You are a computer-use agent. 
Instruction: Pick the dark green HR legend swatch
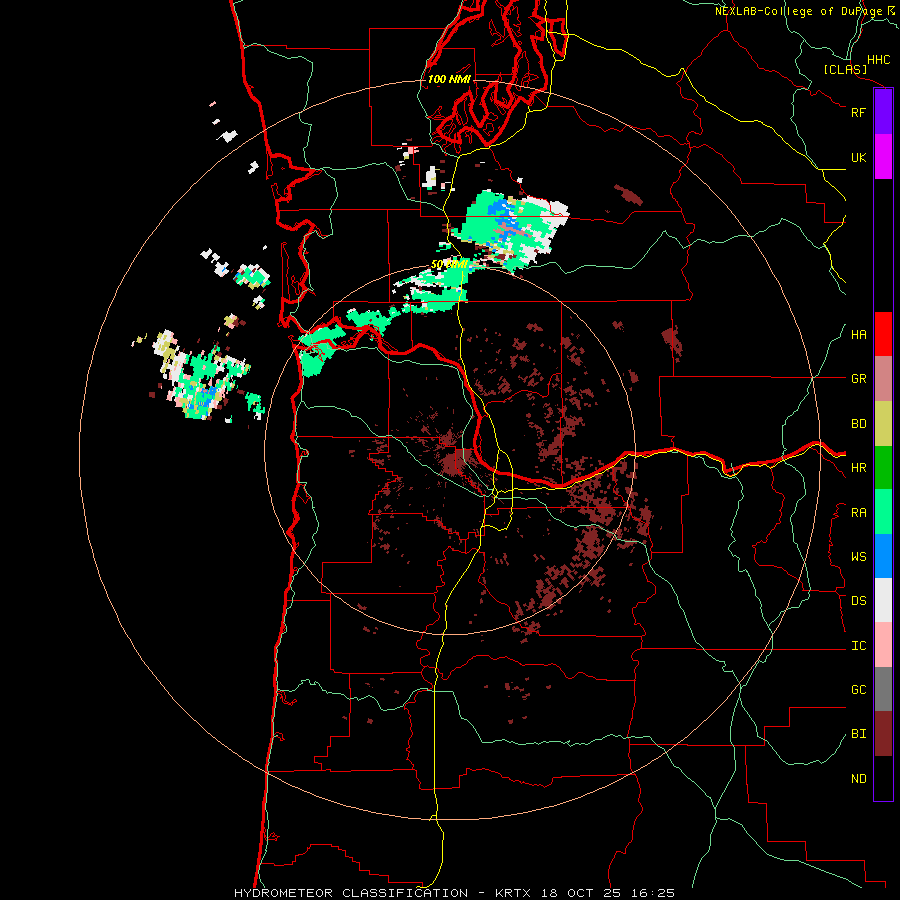pyautogui.click(x=883, y=468)
